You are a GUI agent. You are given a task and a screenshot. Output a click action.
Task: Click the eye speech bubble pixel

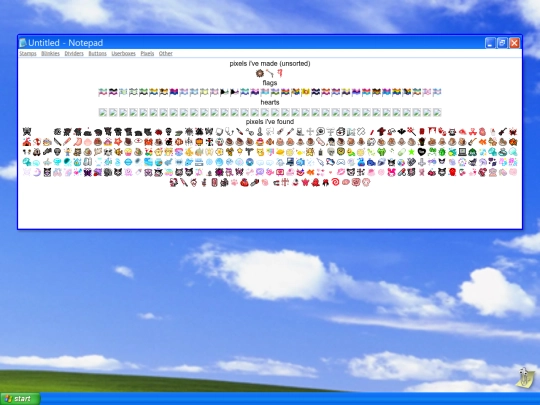coord(321,132)
